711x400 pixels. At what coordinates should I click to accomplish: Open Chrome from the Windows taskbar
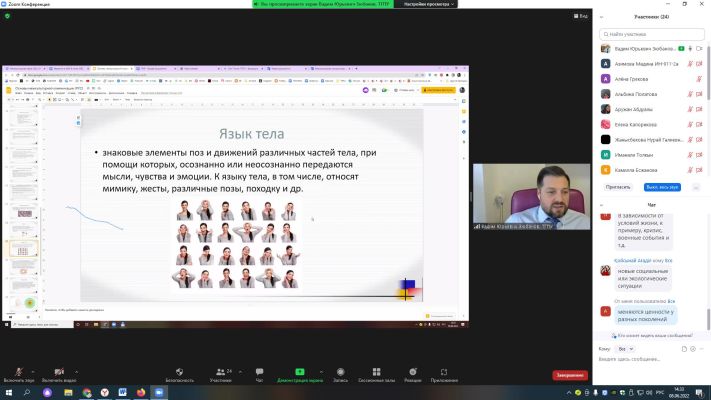click(x=87, y=392)
